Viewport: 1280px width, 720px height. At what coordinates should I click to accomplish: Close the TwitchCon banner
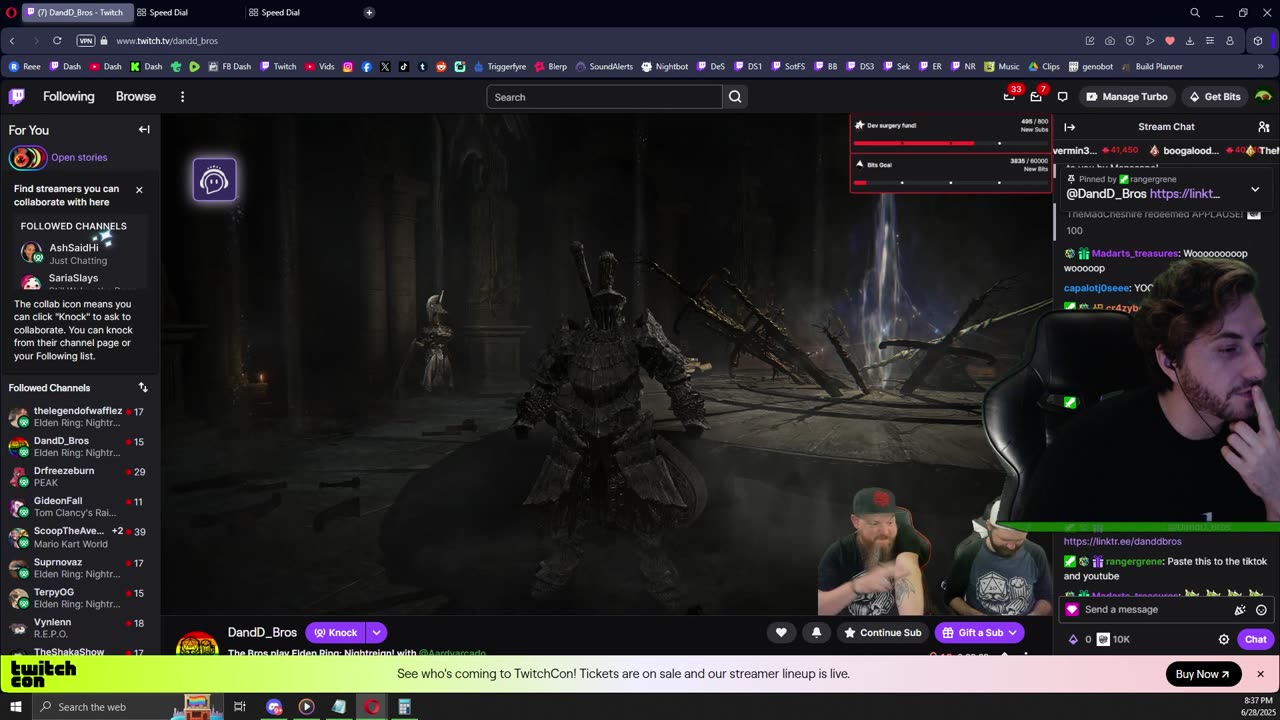pyautogui.click(x=1260, y=674)
